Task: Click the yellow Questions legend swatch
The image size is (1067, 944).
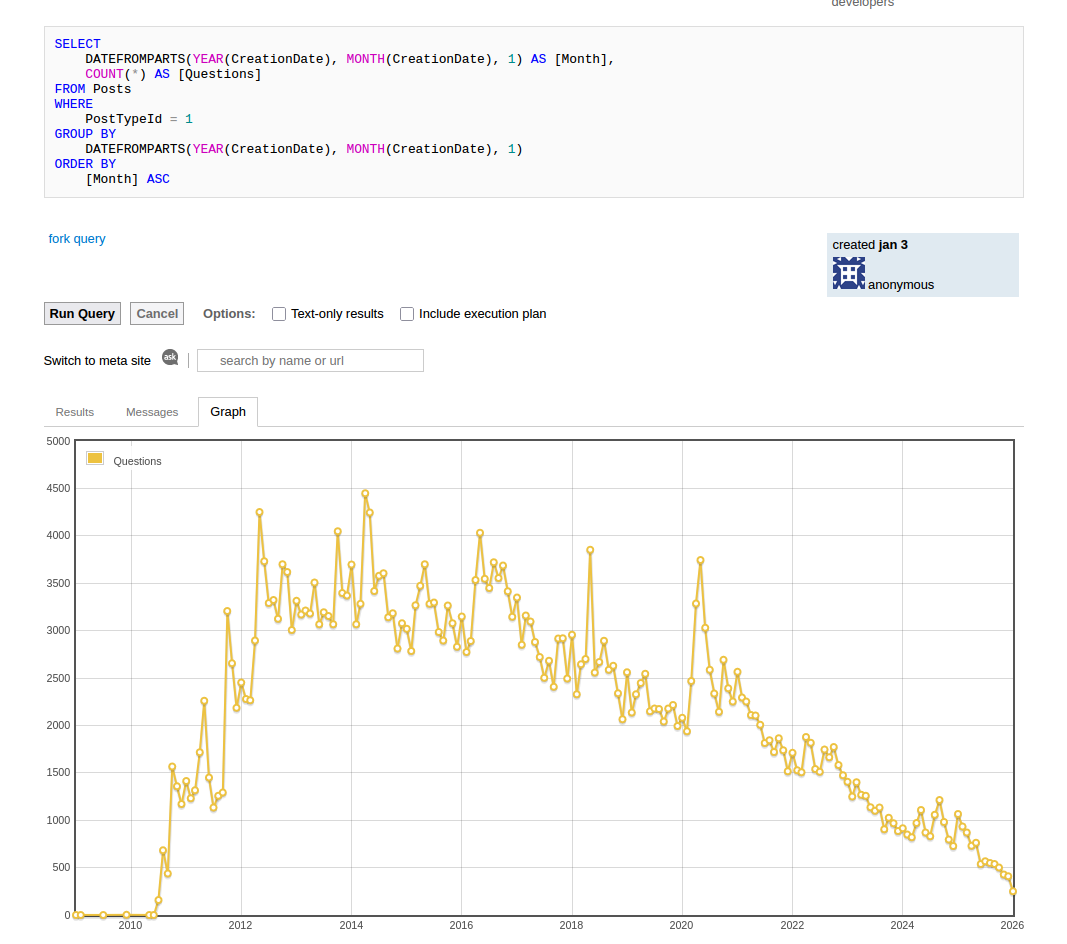Action: [95, 459]
